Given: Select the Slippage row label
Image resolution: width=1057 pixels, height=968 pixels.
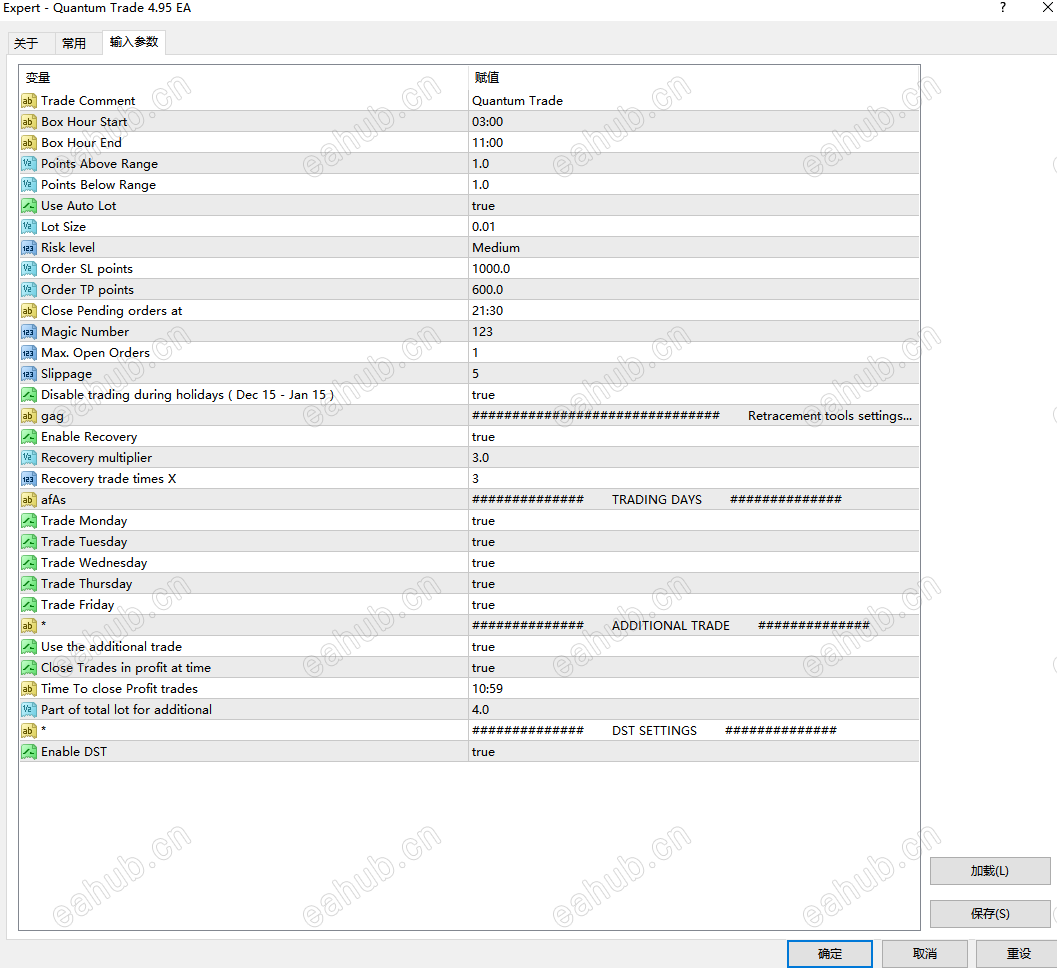Looking at the screenshot, I should click(66, 374).
